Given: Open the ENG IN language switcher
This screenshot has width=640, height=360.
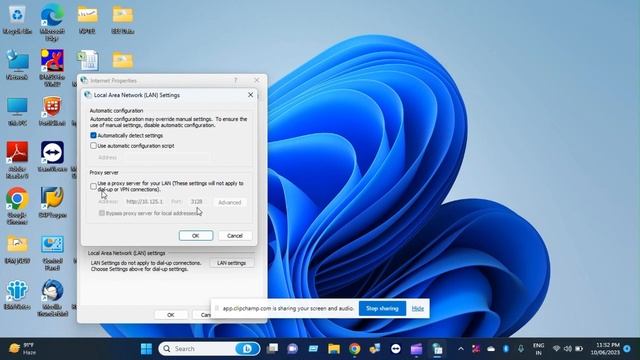Looking at the screenshot, I should pos(538,349).
